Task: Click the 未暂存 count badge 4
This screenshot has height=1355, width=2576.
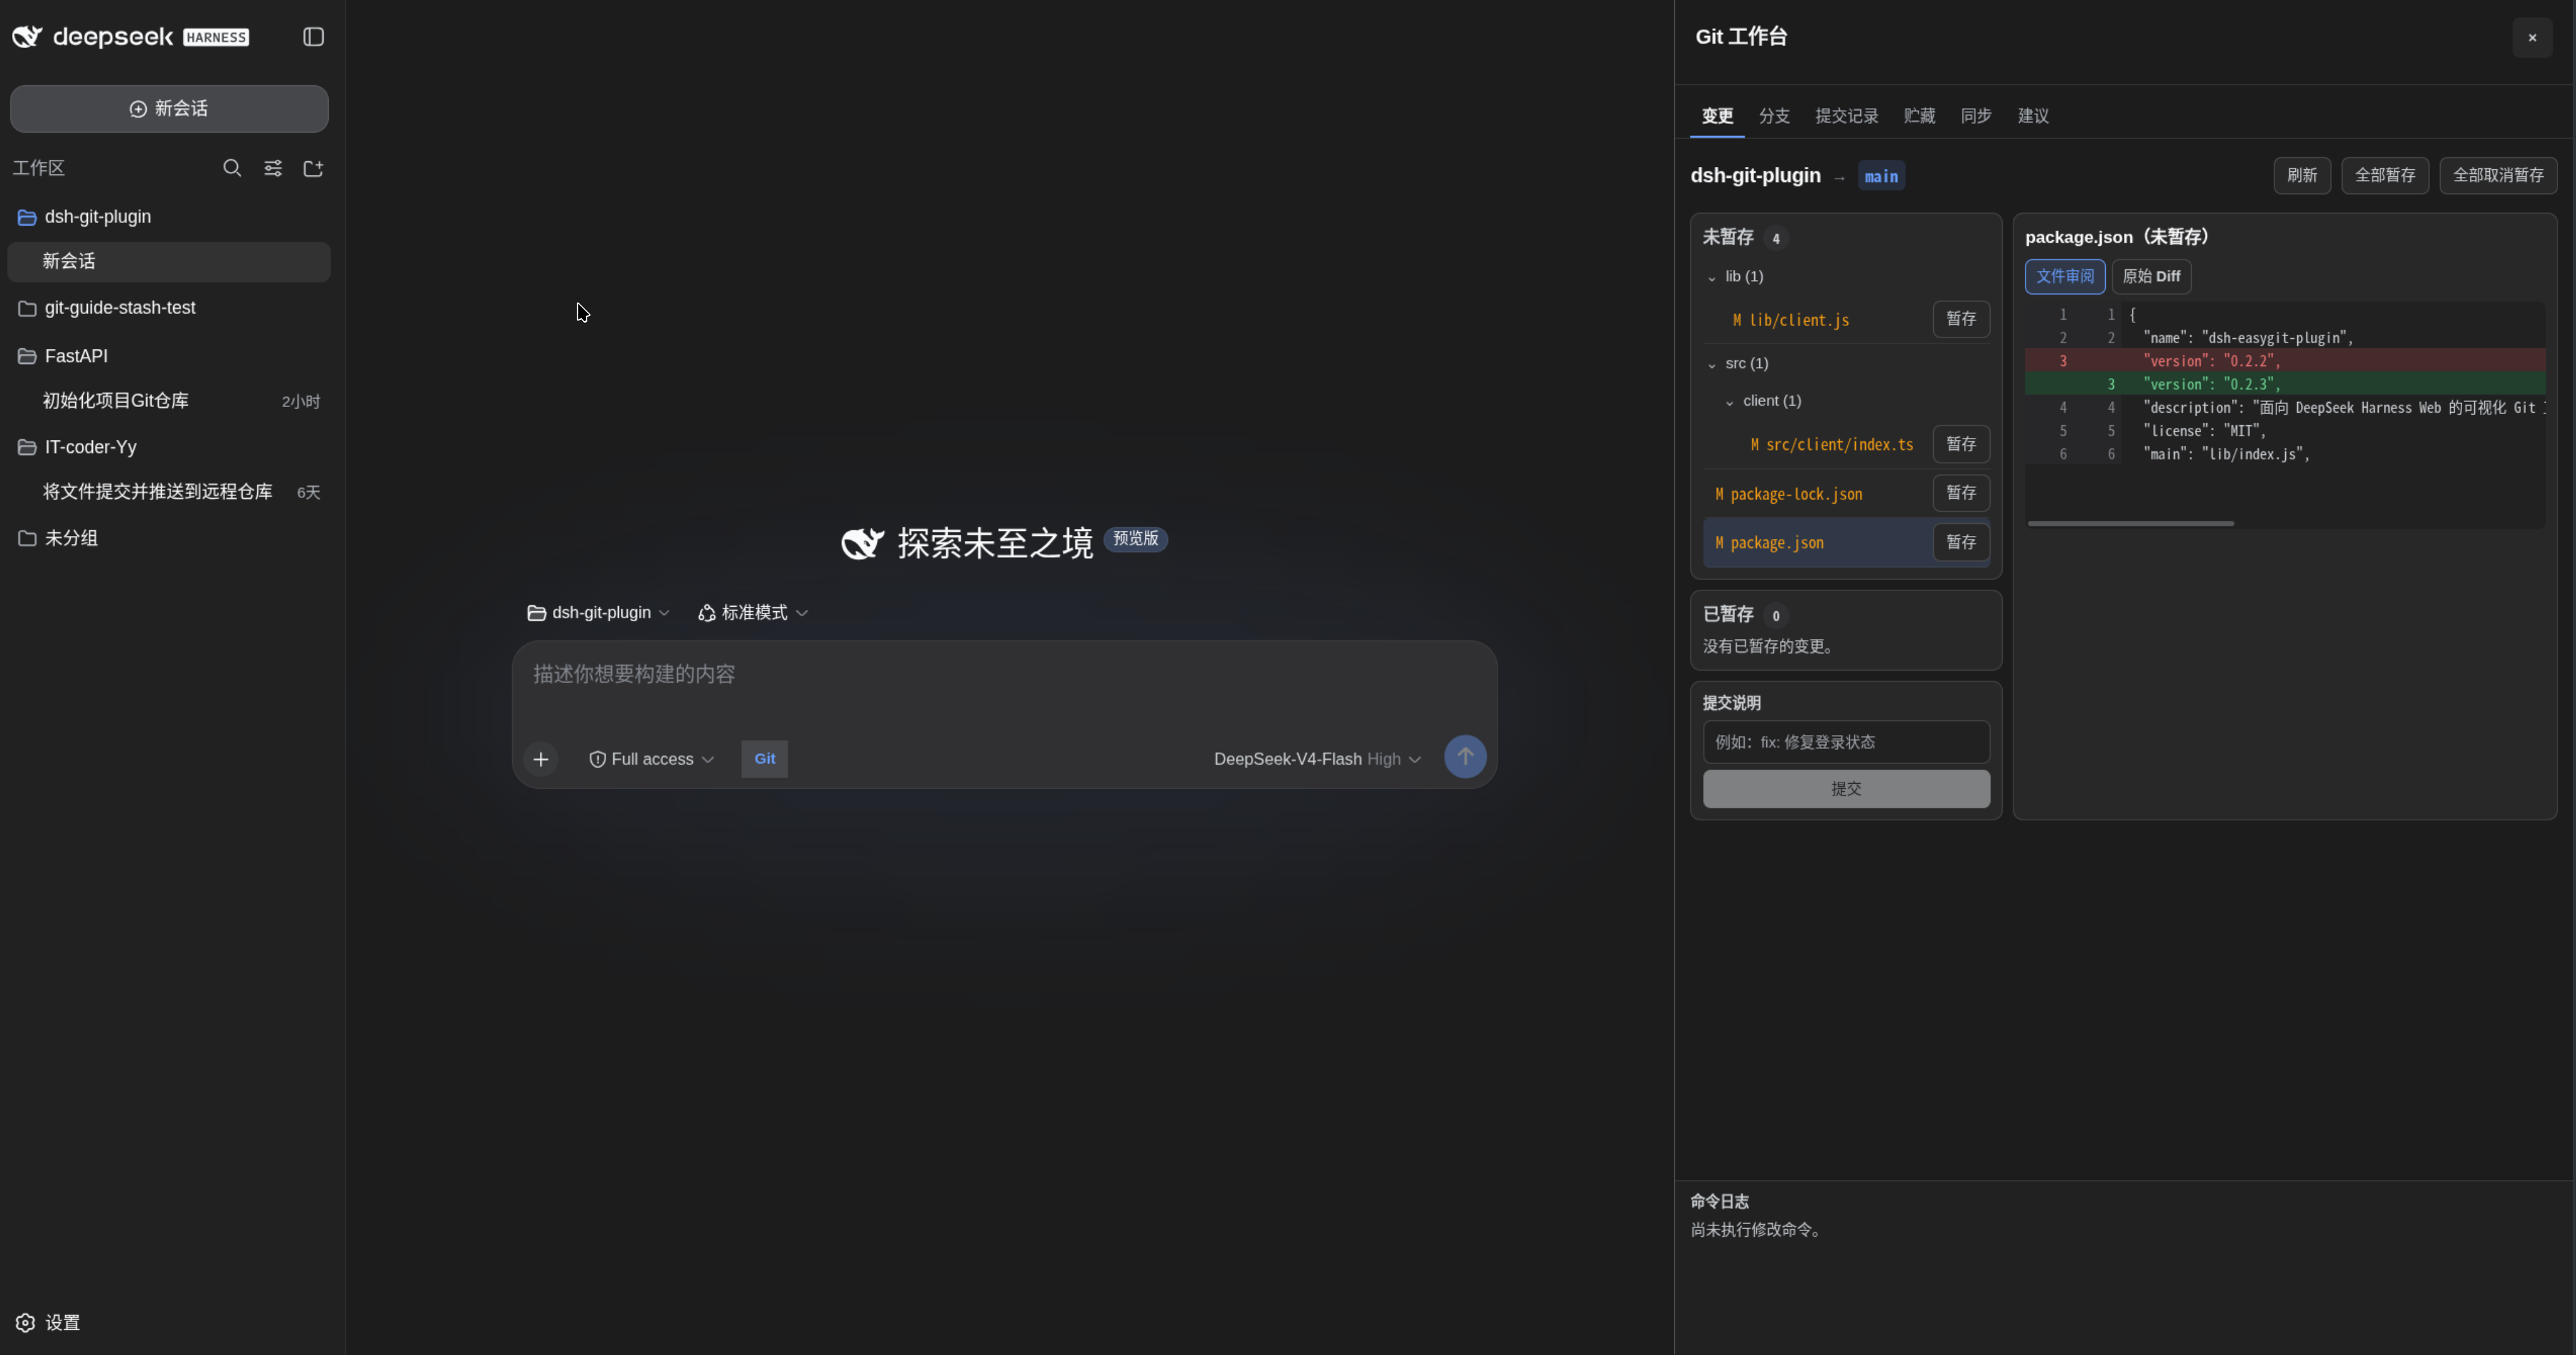Action: [x=1776, y=238]
